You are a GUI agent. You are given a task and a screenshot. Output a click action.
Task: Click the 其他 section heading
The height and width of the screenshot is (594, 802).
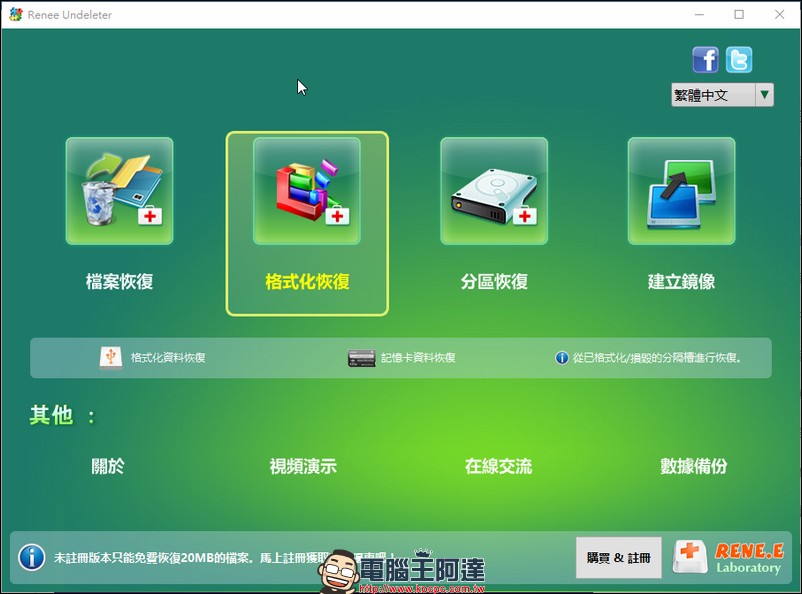coord(61,415)
